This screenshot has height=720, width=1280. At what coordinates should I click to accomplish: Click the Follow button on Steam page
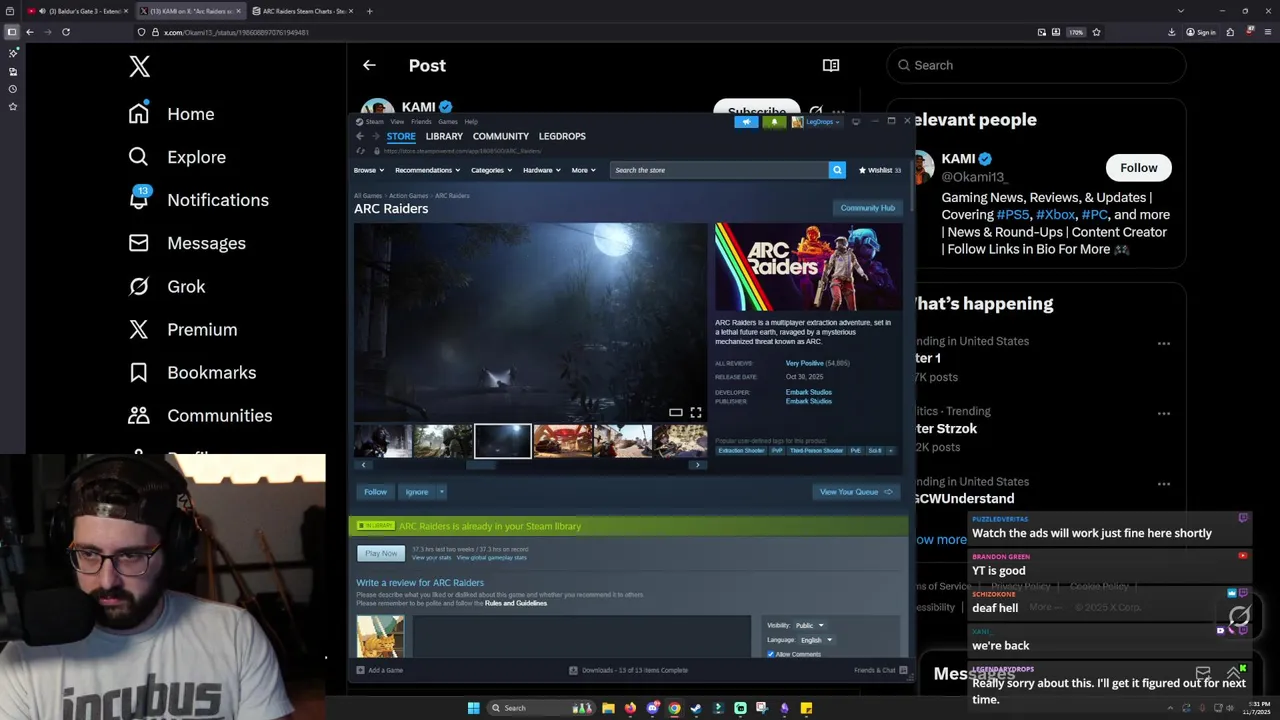click(x=375, y=492)
